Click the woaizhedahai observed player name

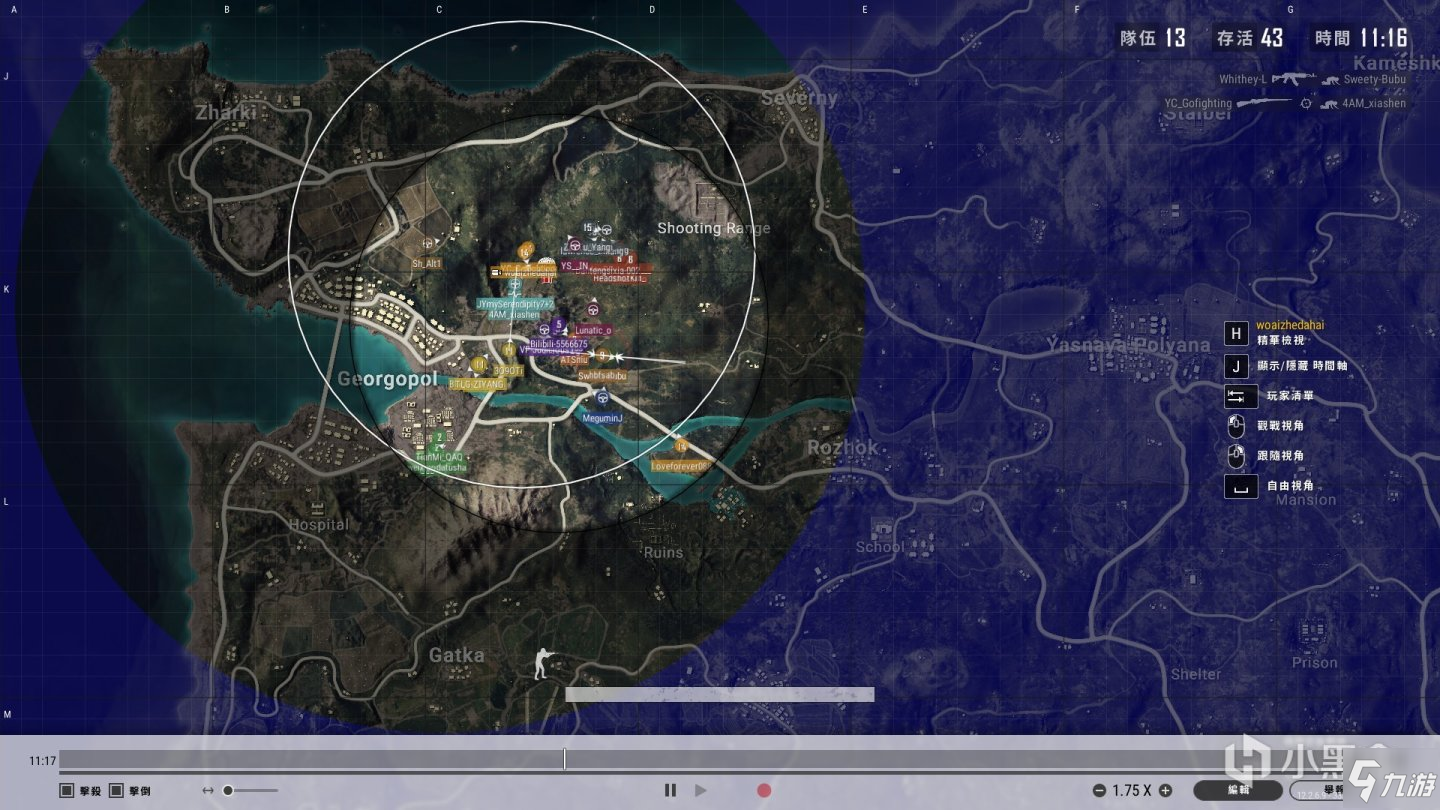coord(1290,325)
